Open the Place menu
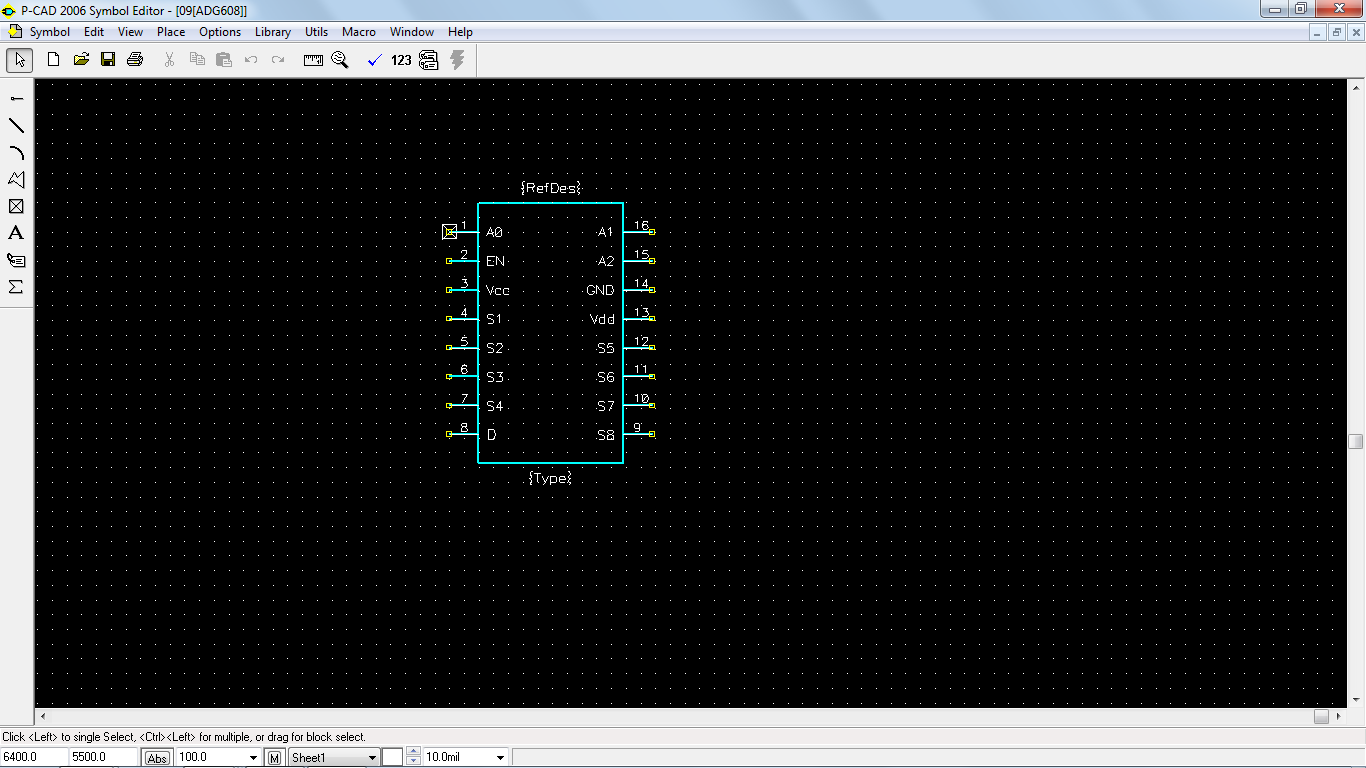This screenshot has width=1366, height=768. click(x=171, y=32)
